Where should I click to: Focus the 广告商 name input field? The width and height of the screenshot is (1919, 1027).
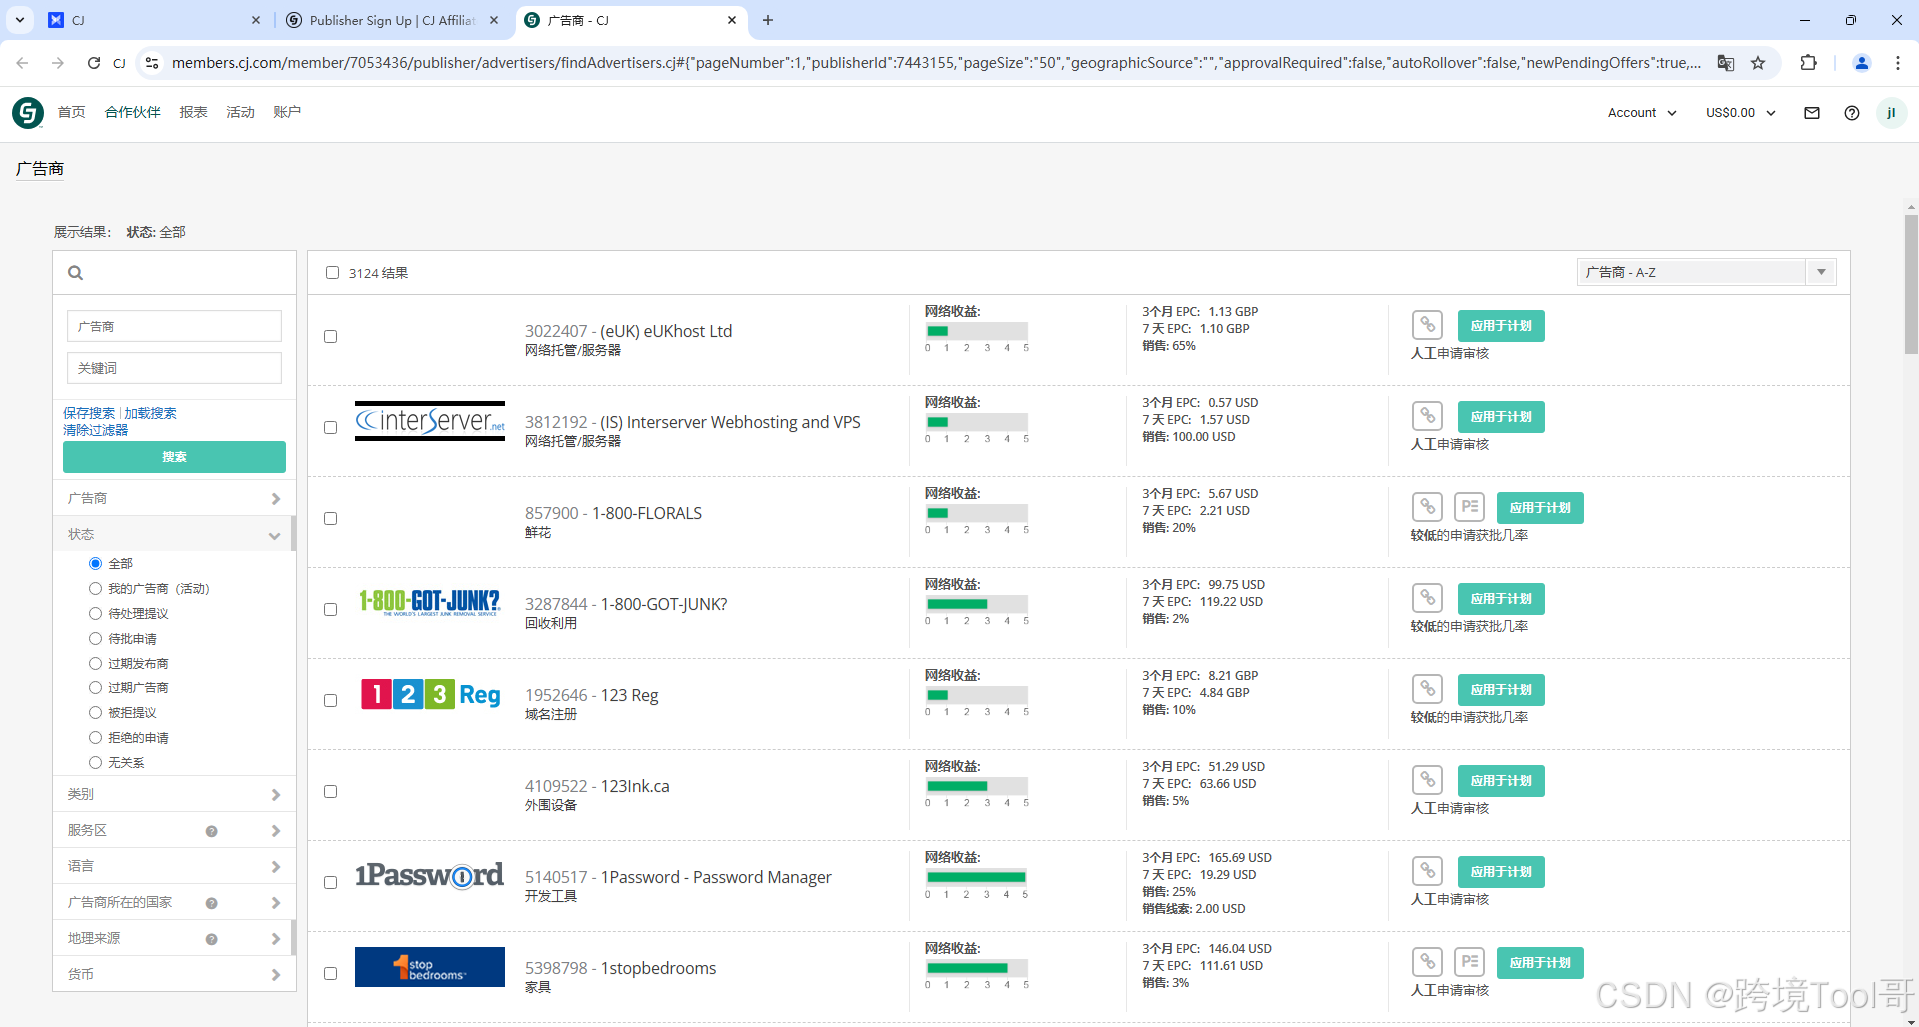point(174,326)
